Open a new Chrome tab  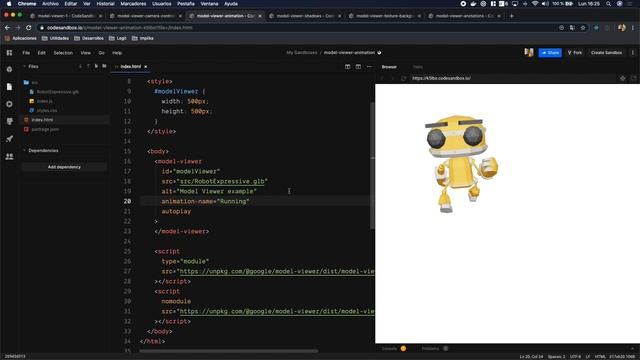pos(511,16)
